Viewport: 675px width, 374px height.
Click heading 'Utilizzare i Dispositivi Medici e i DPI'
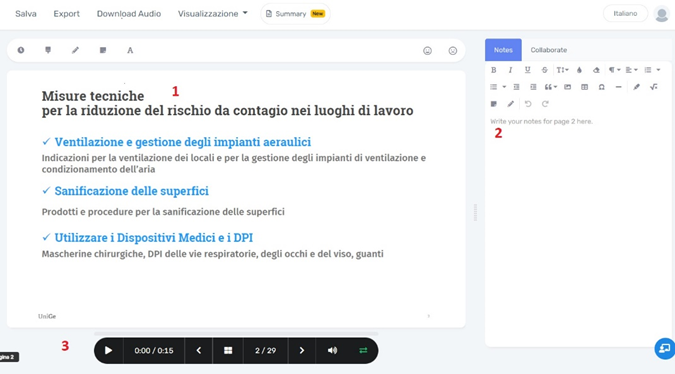pos(154,238)
